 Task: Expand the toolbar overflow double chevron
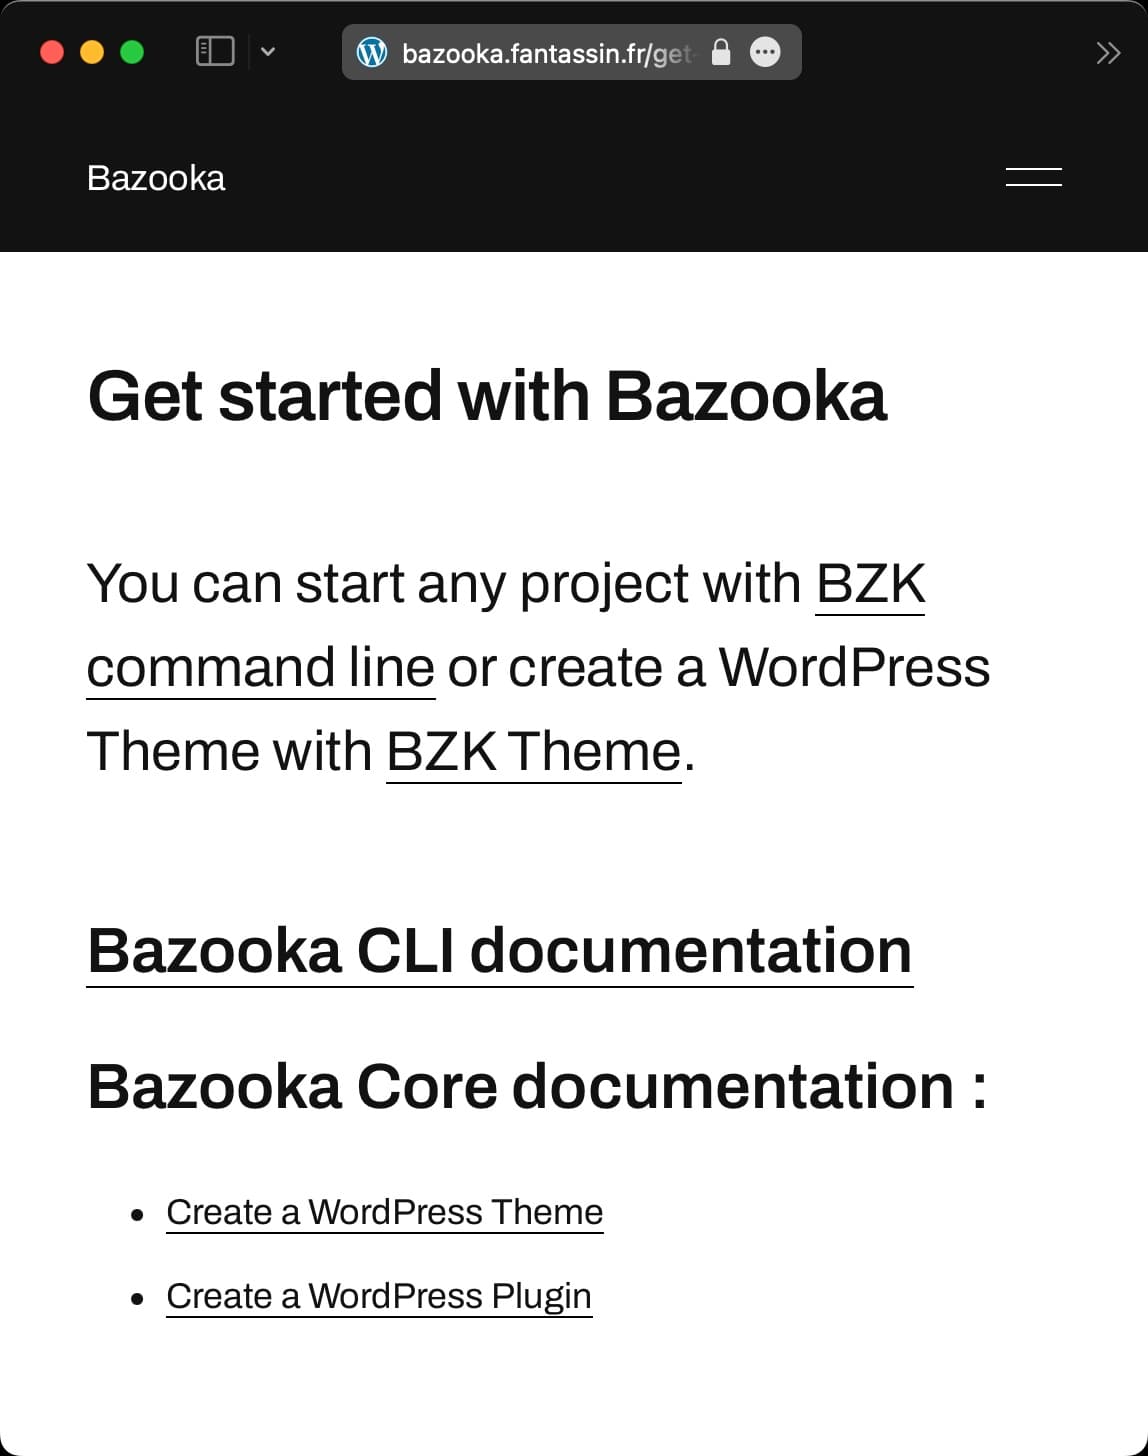(1108, 53)
